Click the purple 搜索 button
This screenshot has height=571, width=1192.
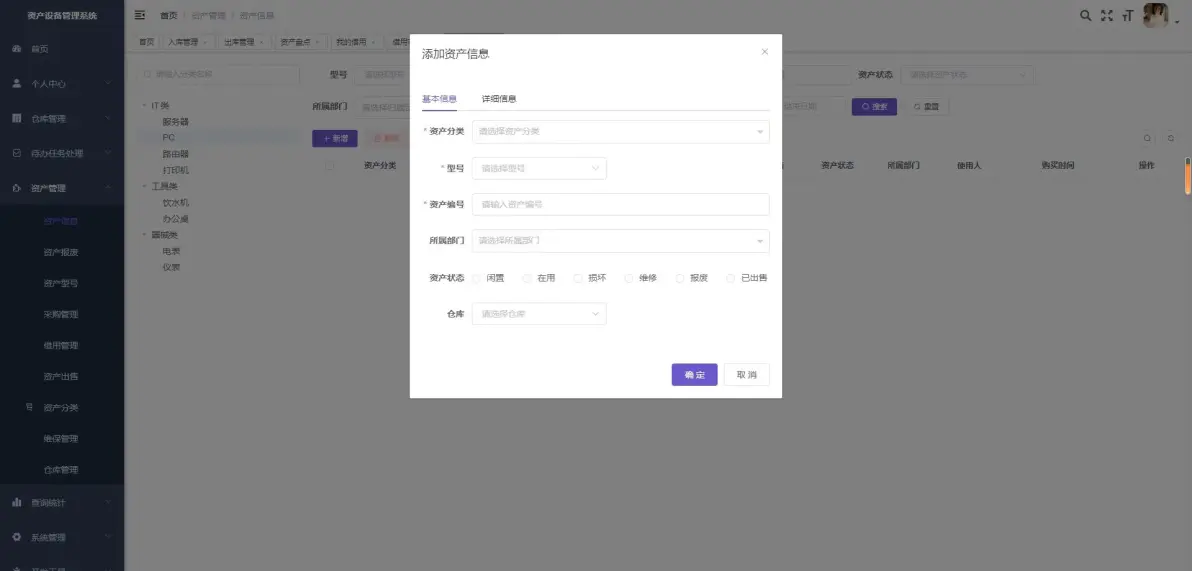pyautogui.click(x=874, y=107)
